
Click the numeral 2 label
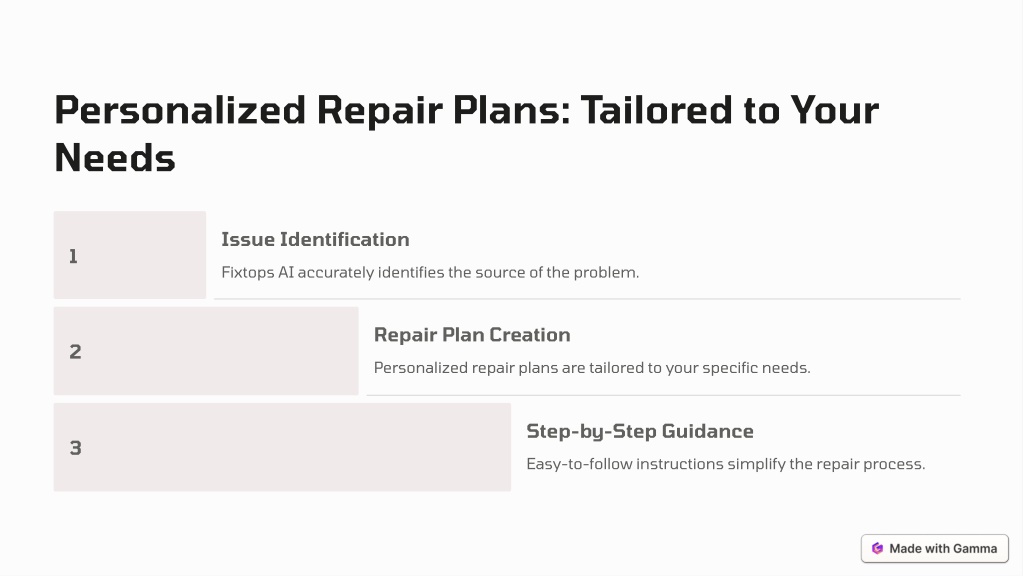[76, 352]
